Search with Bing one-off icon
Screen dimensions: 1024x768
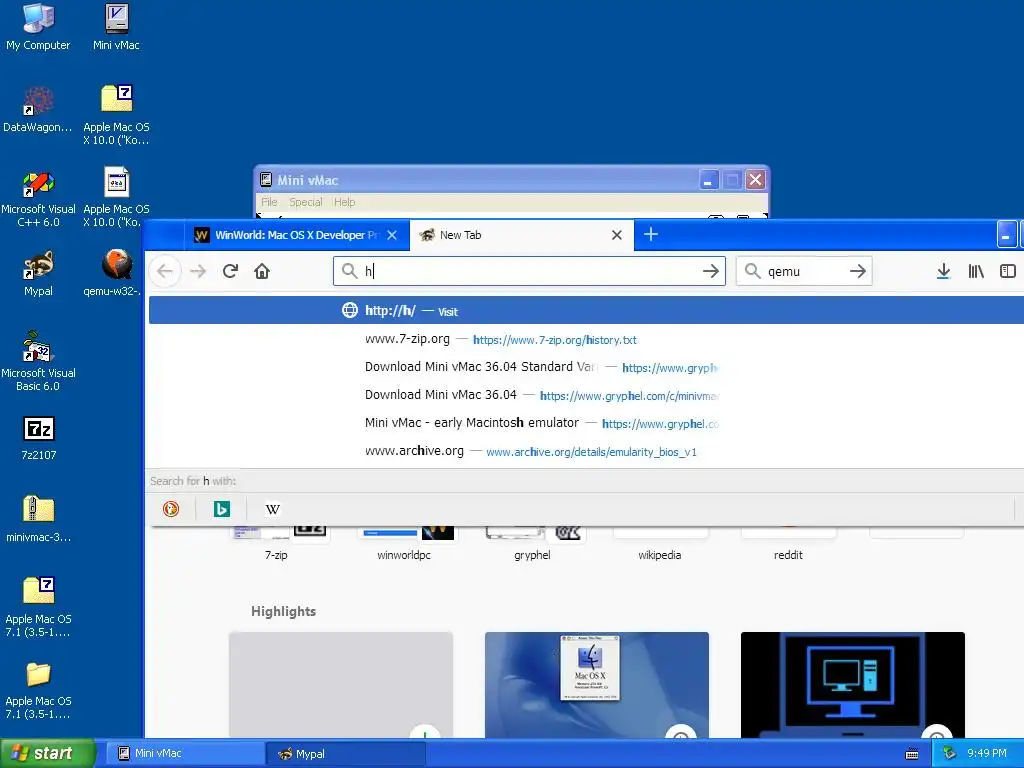click(222, 509)
